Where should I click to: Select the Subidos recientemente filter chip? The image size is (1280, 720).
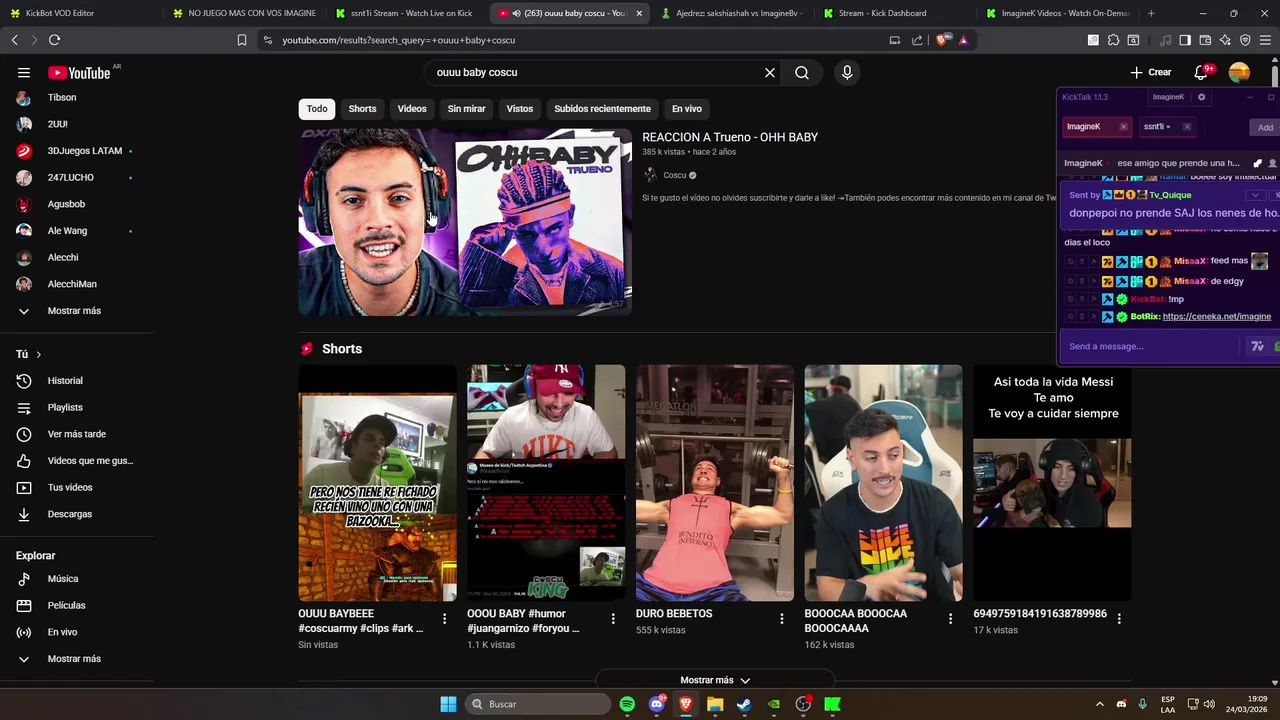602,109
